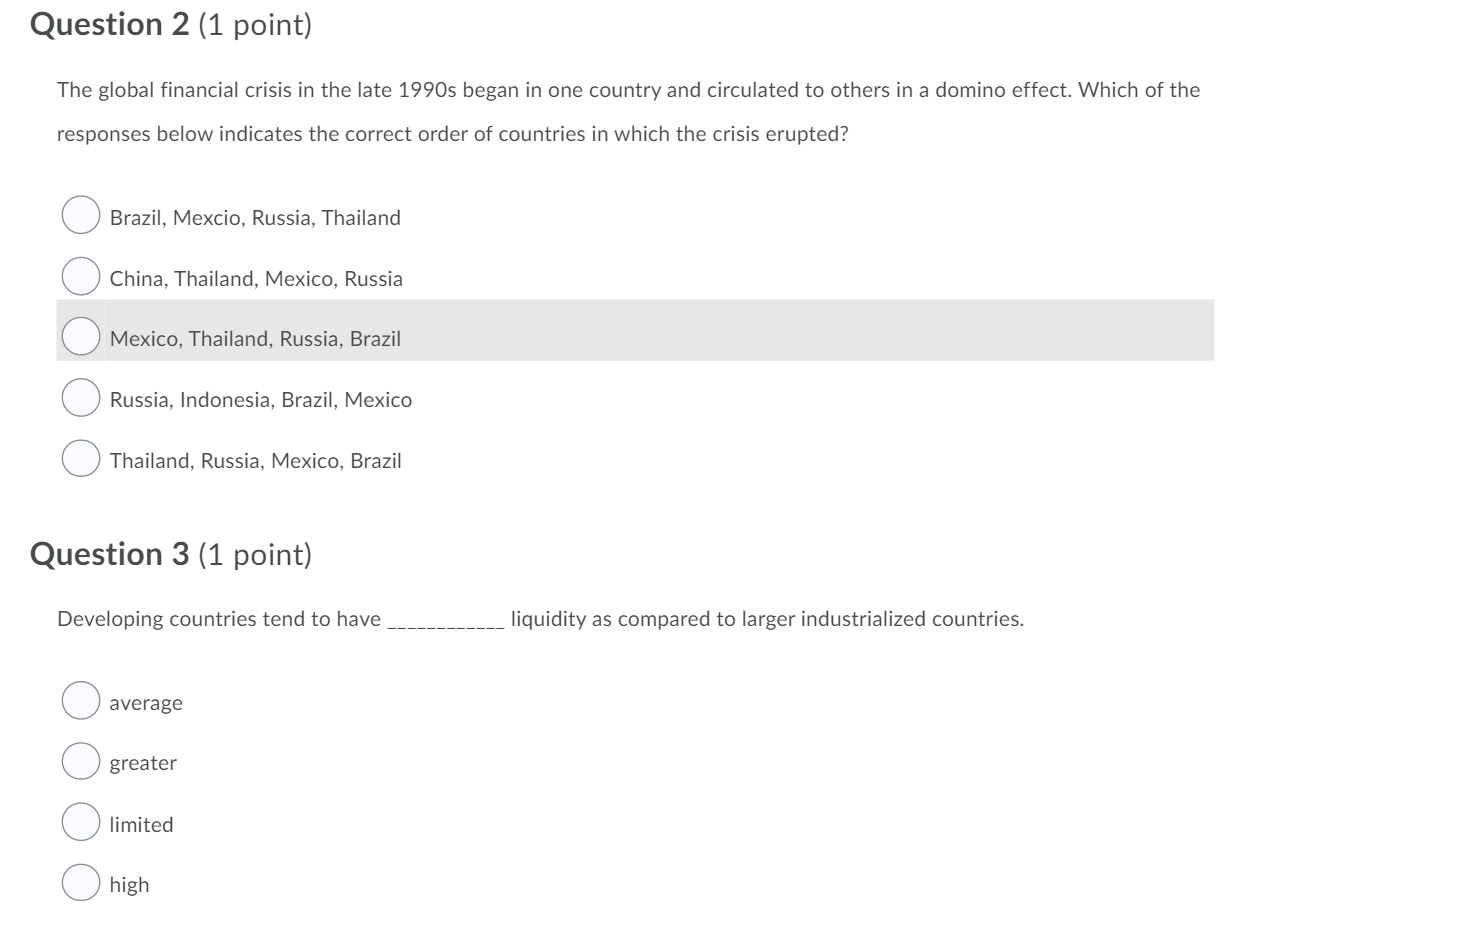Click the label text Thailand, Russia, Mexico, Brazil

255,460
